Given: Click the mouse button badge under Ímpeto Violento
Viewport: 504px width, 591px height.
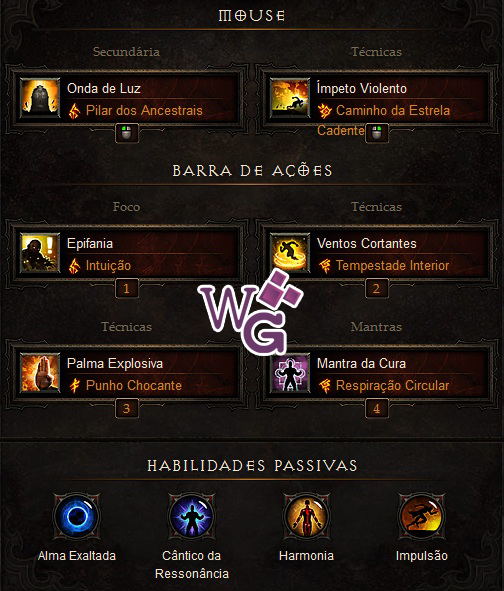Looking at the screenshot, I should tap(377, 133).
